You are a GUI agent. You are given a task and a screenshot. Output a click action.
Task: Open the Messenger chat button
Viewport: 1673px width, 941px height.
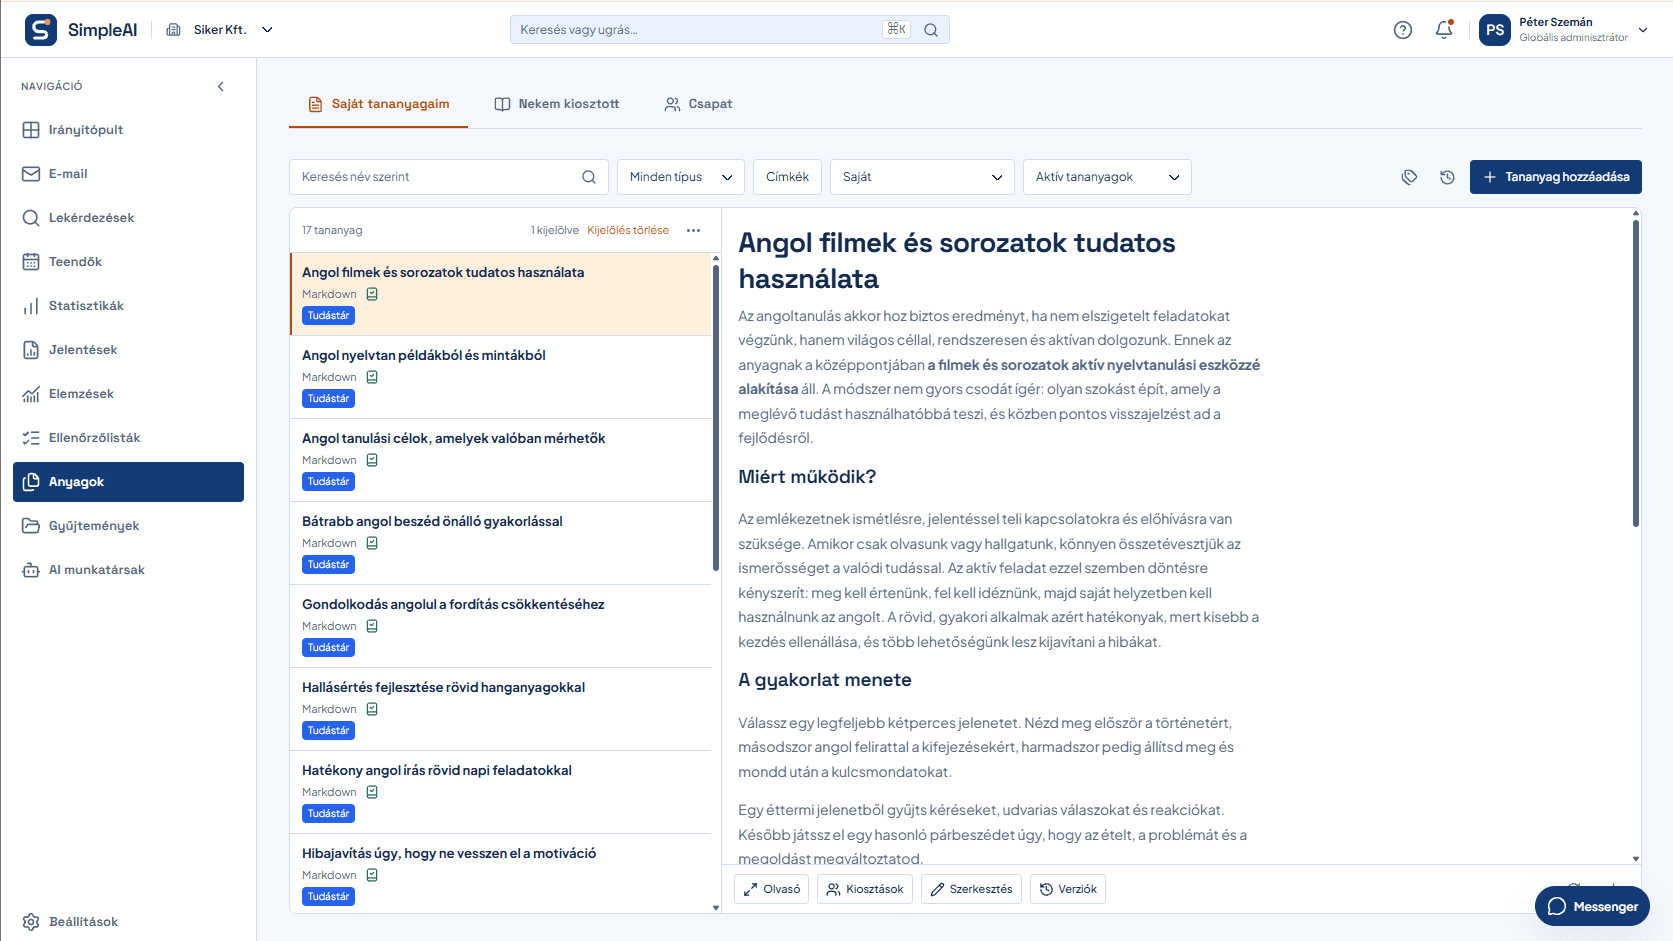(x=1592, y=906)
